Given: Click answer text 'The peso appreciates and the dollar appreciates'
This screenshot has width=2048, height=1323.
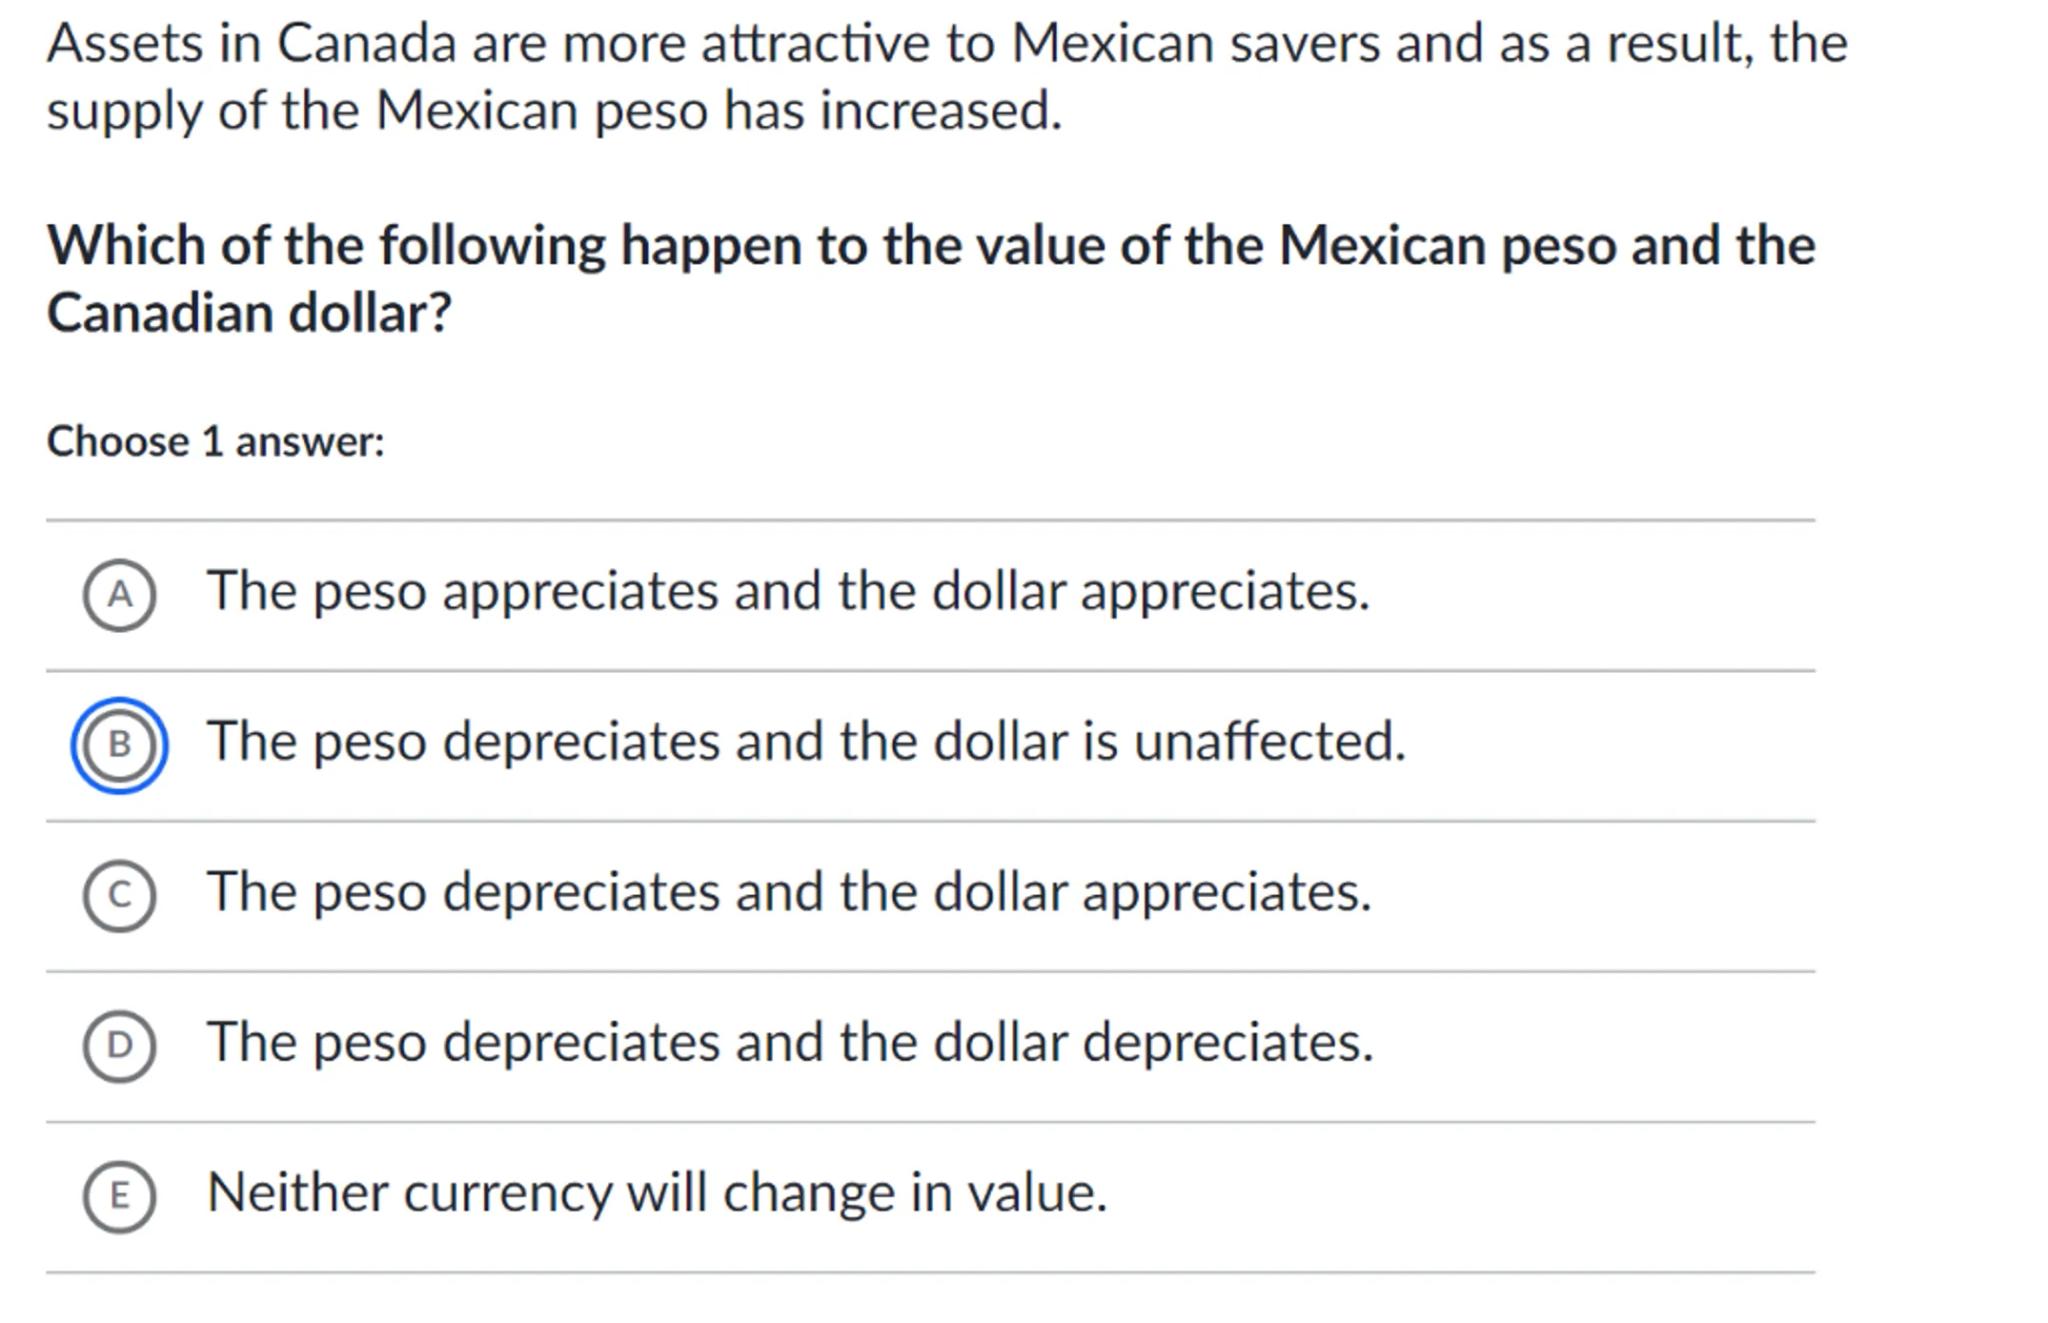Looking at the screenshot, I should (787, 591).
